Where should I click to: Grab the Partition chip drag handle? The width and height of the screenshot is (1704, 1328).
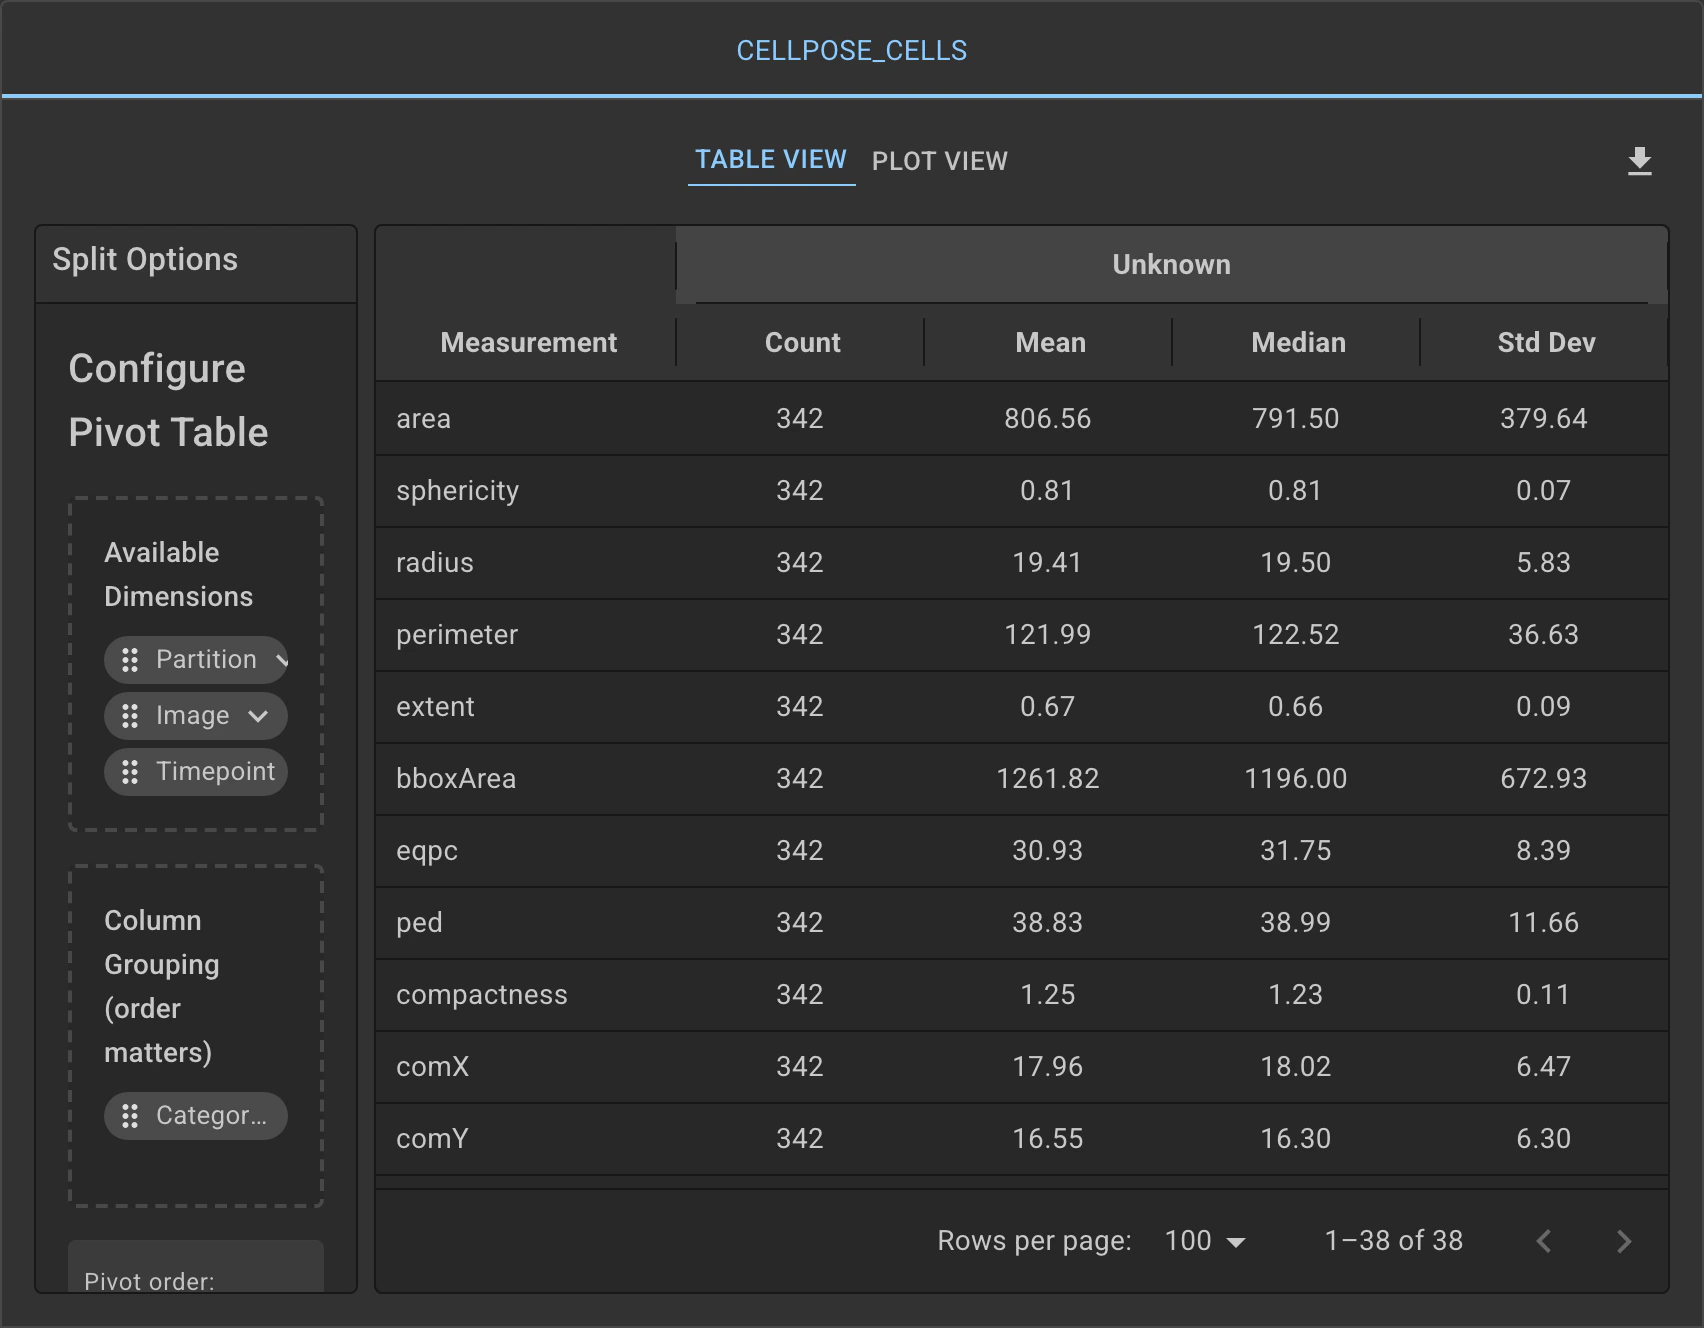click(130, 660)
